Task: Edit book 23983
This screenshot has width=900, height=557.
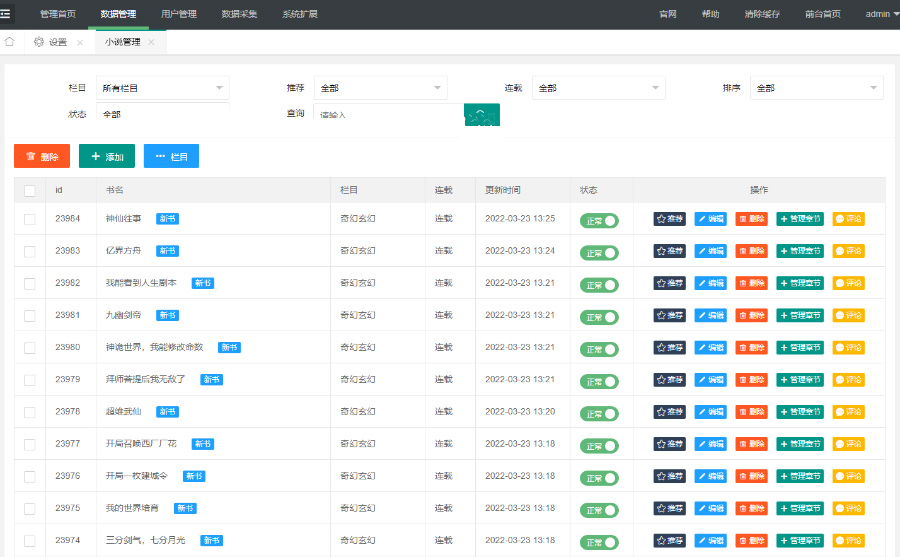Action: (711, 251)
